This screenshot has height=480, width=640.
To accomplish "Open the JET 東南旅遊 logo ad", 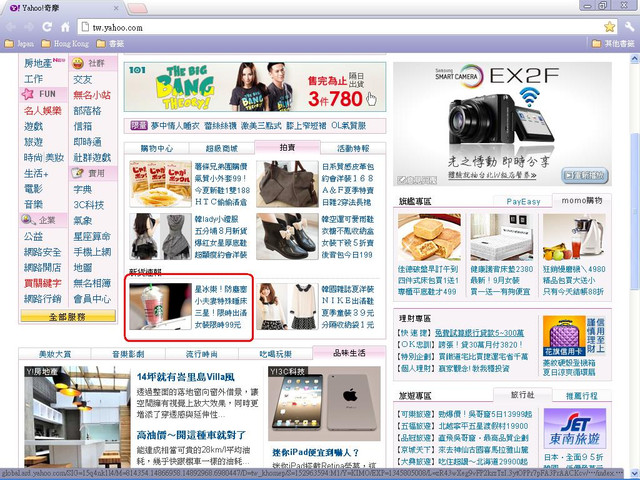I will (575, 429).
